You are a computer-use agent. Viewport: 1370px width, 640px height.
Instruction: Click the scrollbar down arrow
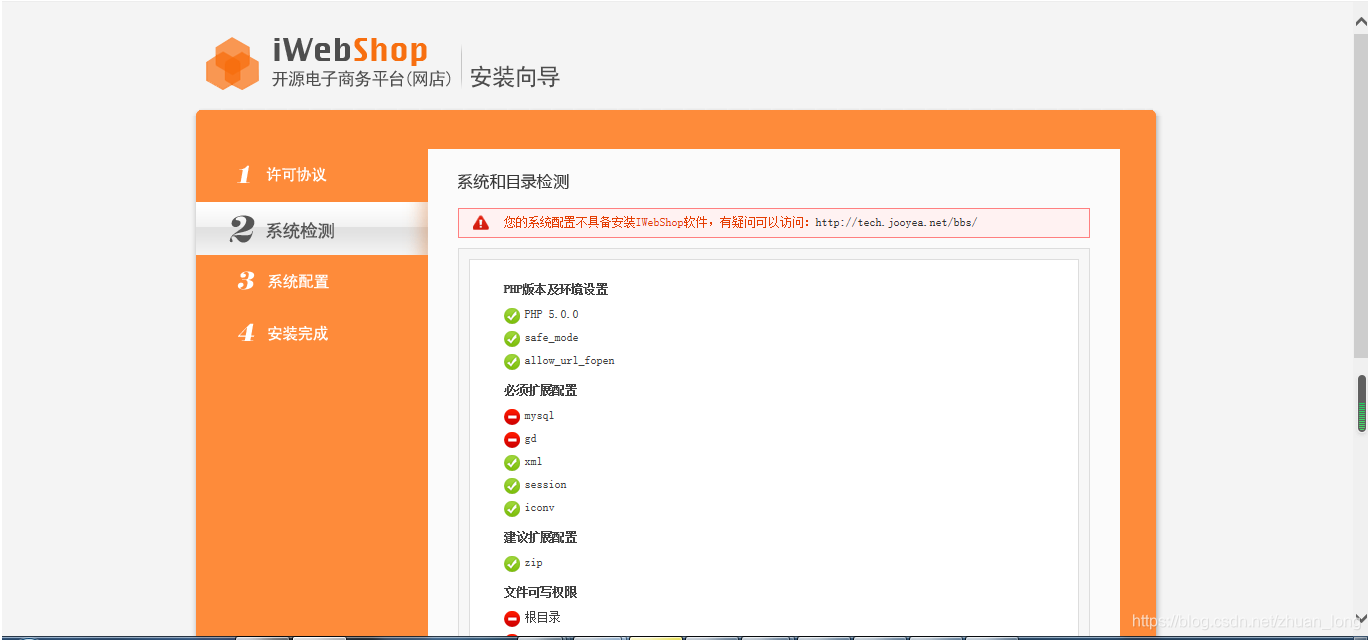tap(1361, 617)
